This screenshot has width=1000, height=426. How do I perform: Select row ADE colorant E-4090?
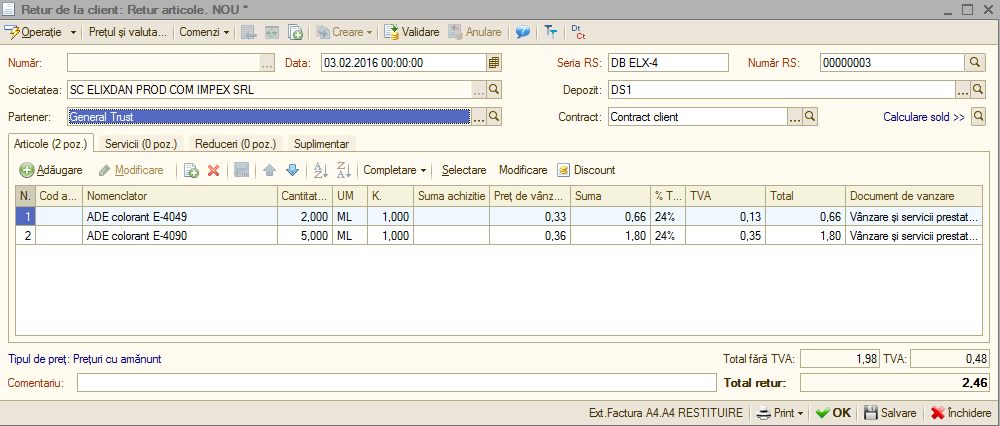(499, 235)
